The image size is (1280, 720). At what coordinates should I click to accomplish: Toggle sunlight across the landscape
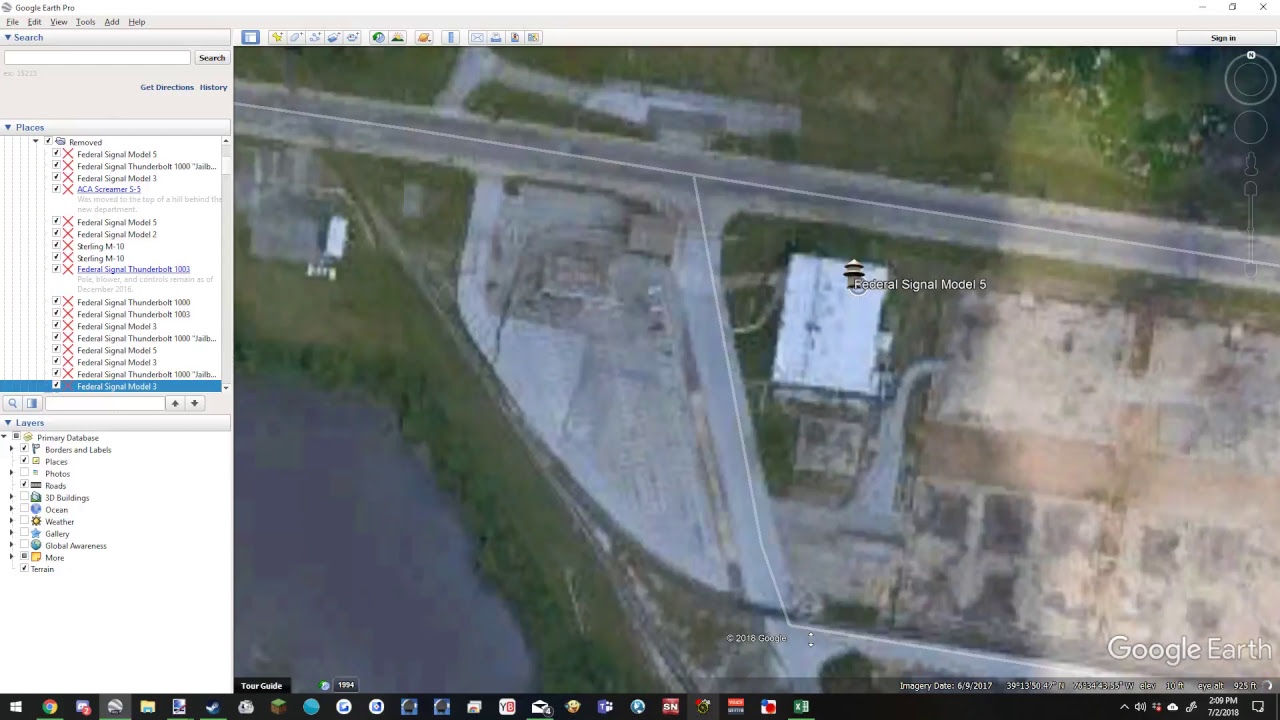(x=397, y=38)
